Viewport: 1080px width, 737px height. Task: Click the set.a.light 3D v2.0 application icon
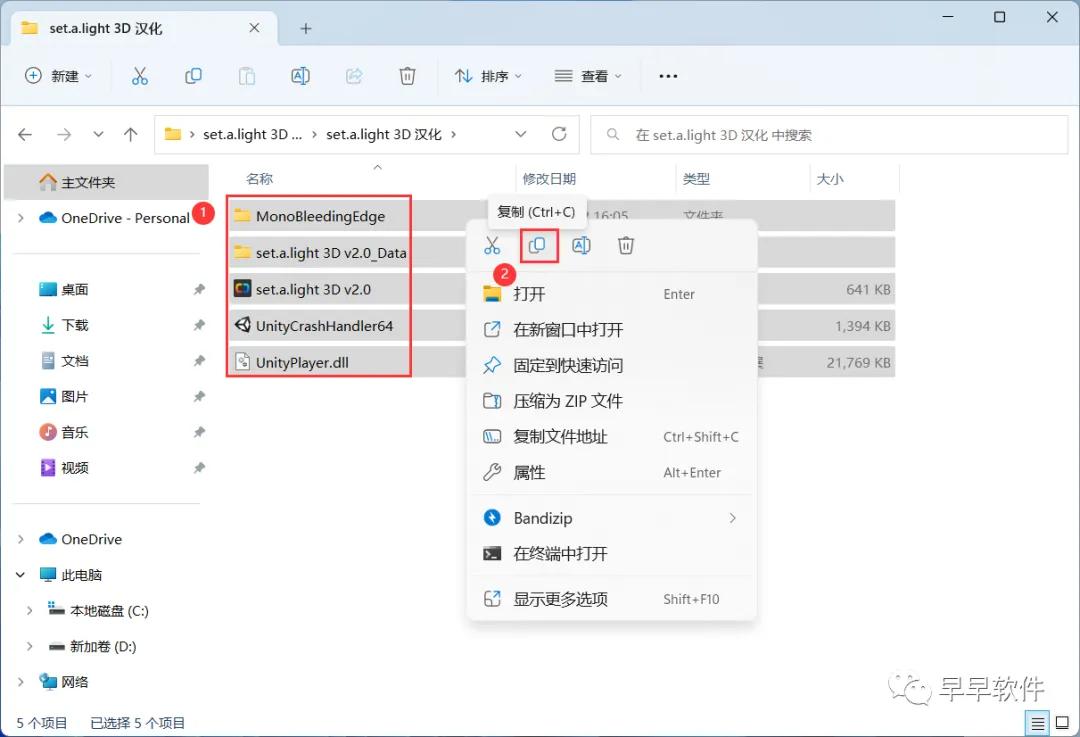[x=242, y=289]
